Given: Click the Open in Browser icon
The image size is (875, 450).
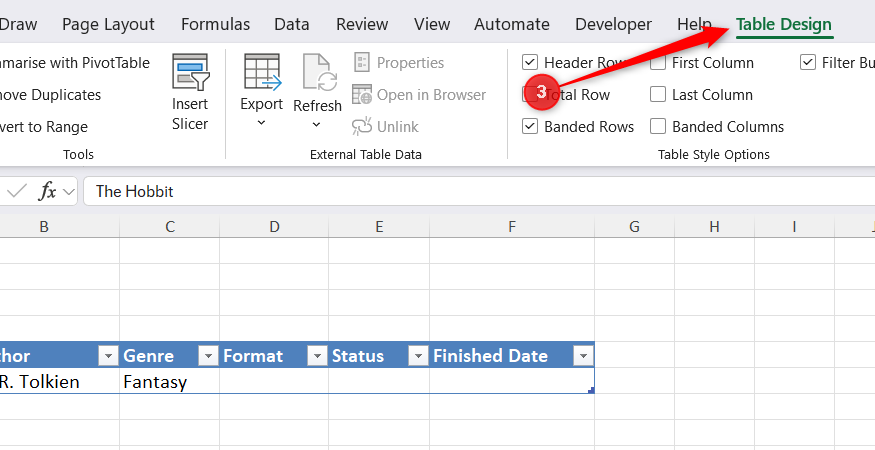Looking at the screenshot, I should [x=362, y=94].
